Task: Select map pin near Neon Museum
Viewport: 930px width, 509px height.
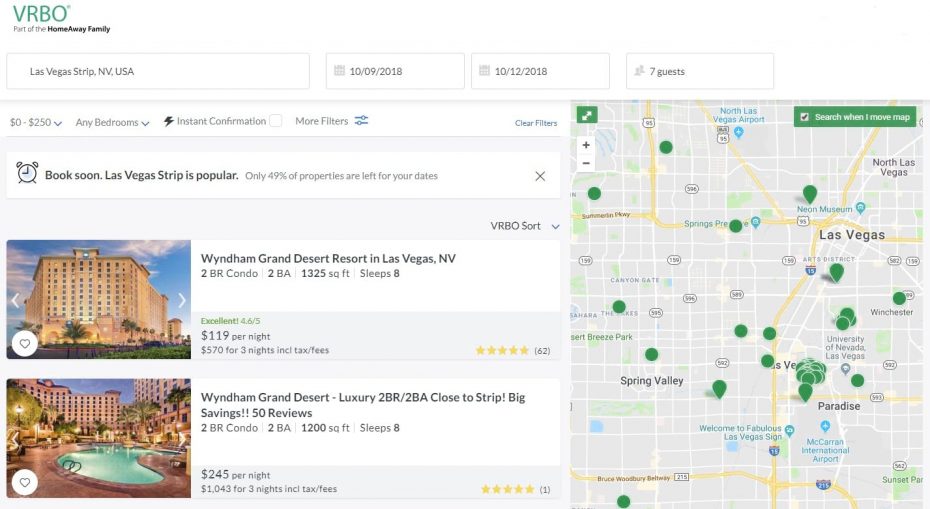Action: coord(810,193)
